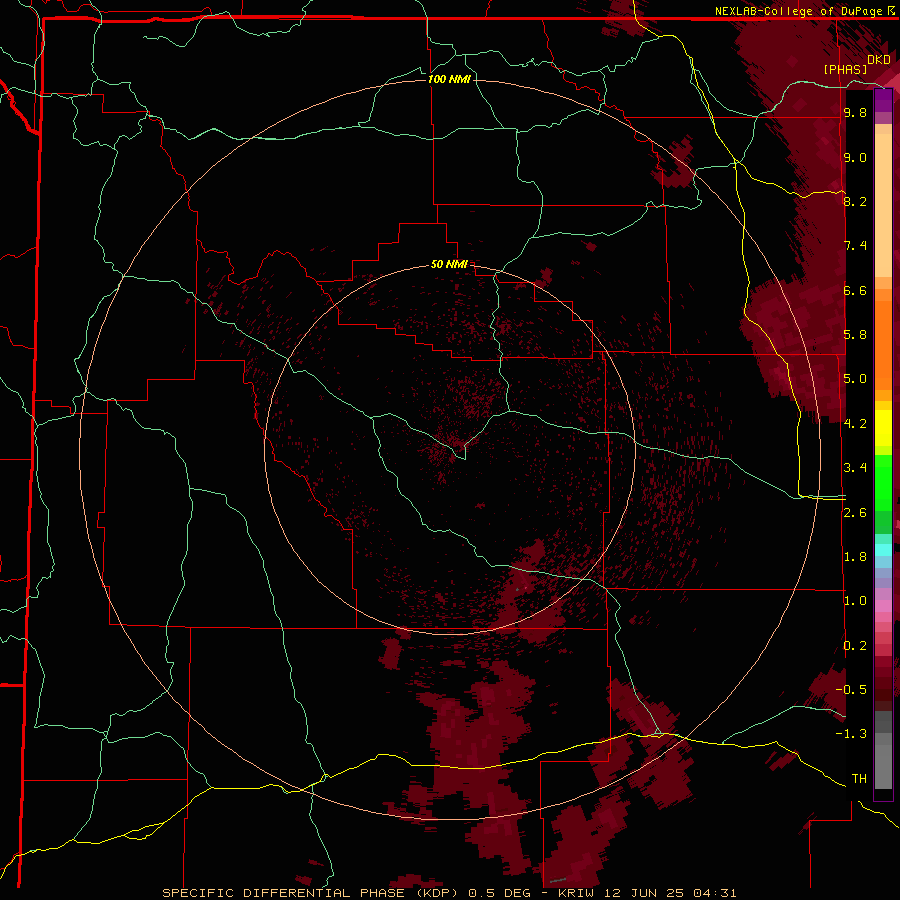Pick the bright orange band of the color bar
Screen dimensions: 900x900
click(883, 345)
